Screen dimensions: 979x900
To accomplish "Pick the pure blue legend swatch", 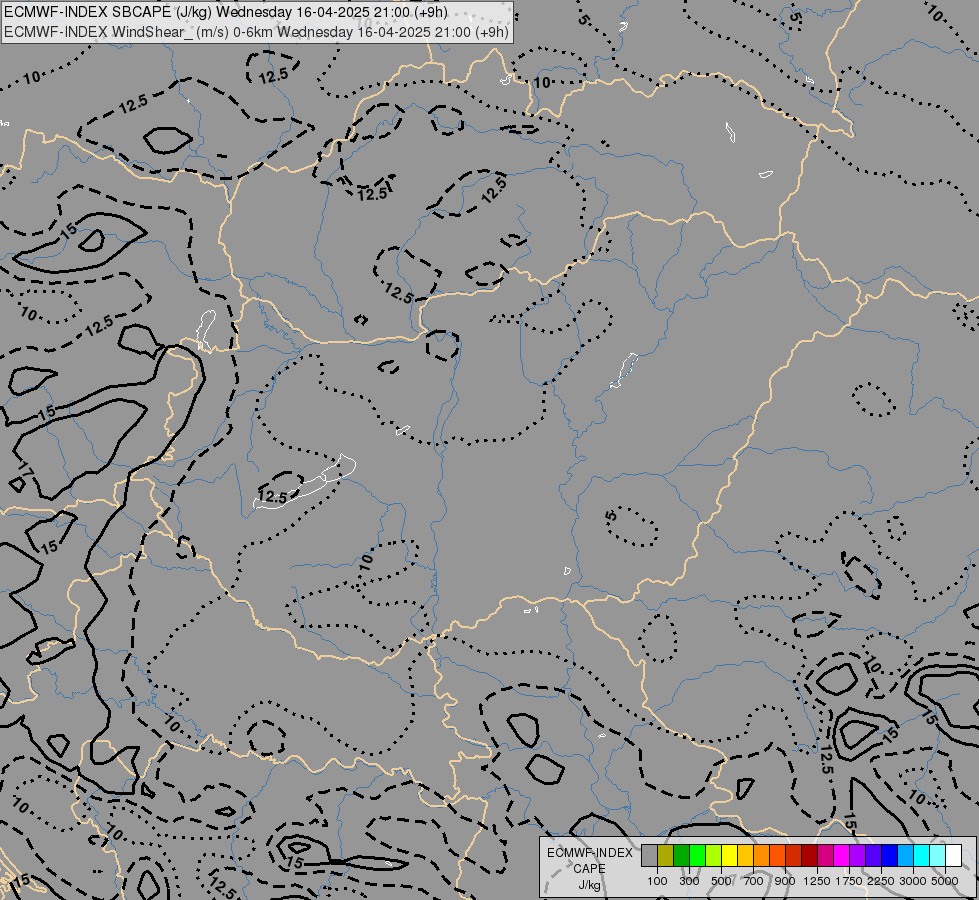I will [x=890, y=855].
